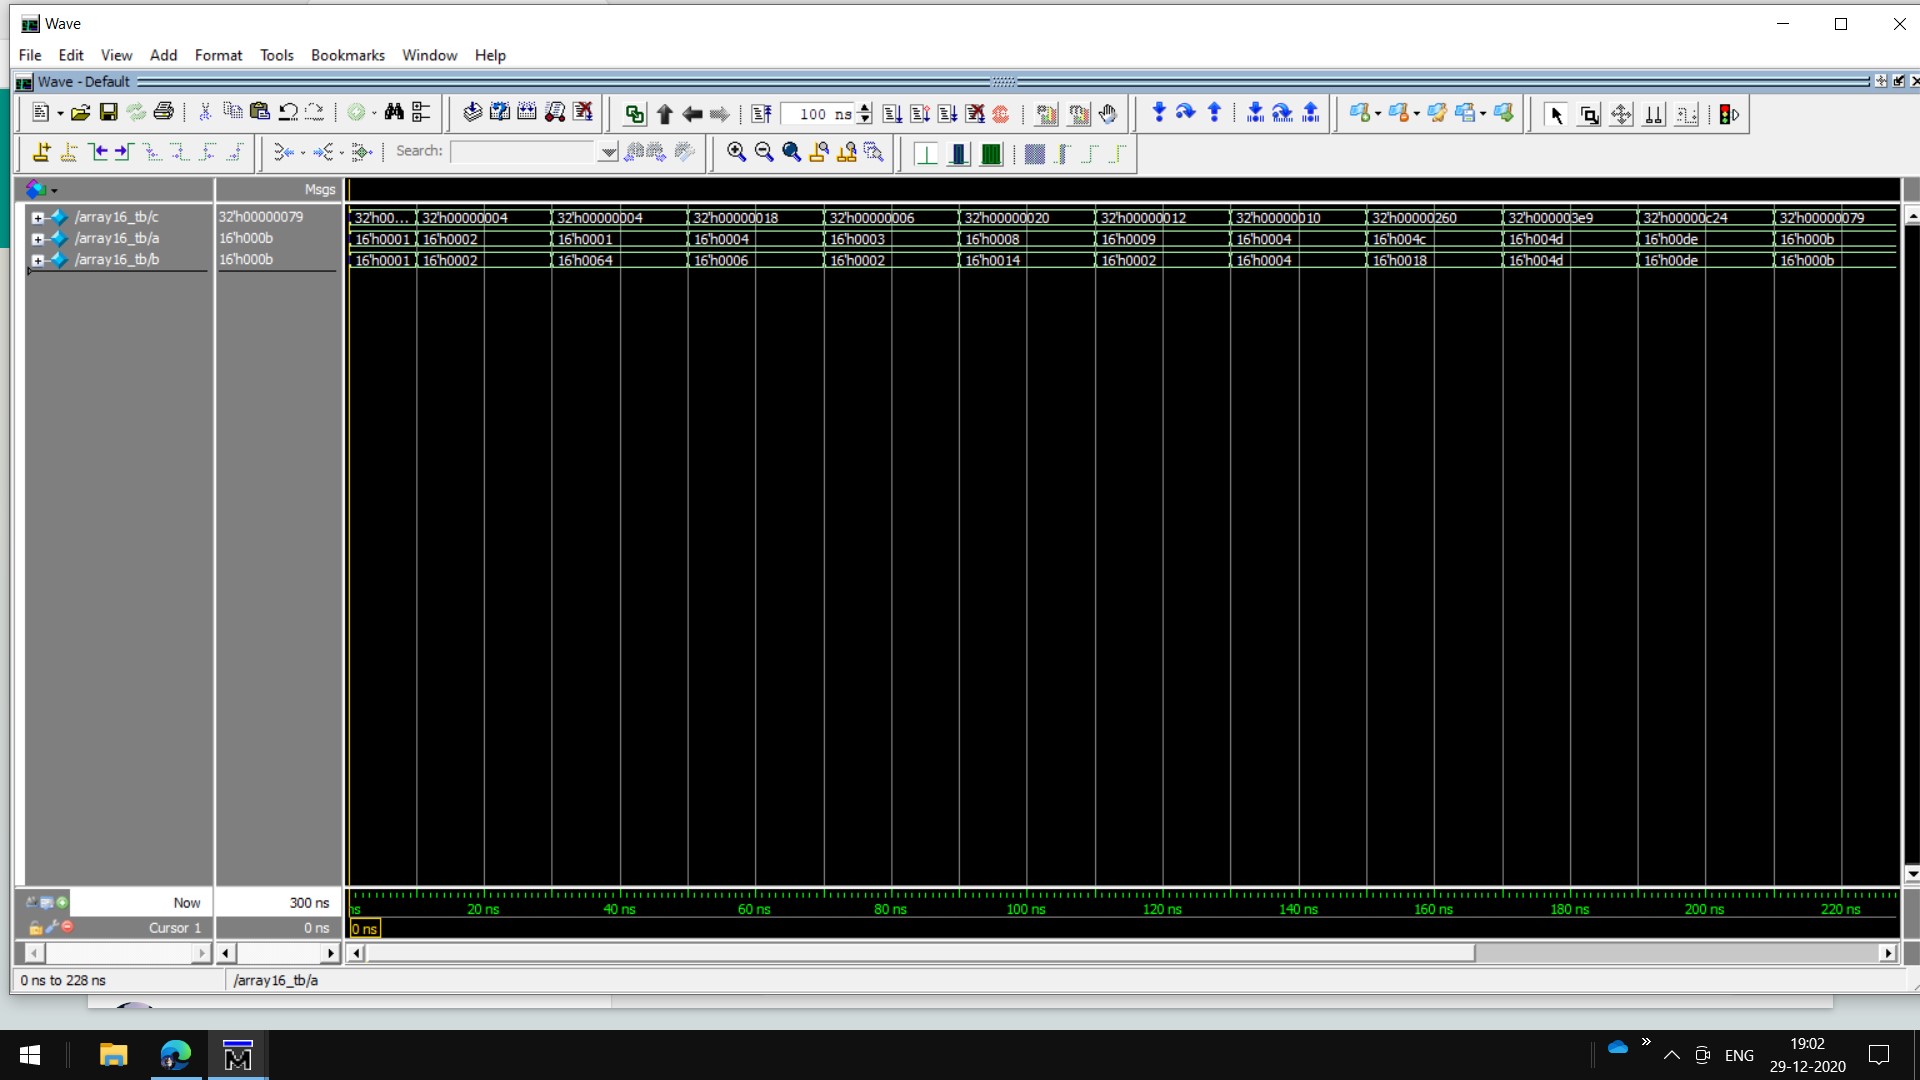Open the Bookmarks menu
Viewport: 1920px width, 1080px height.
coord(347,55)
